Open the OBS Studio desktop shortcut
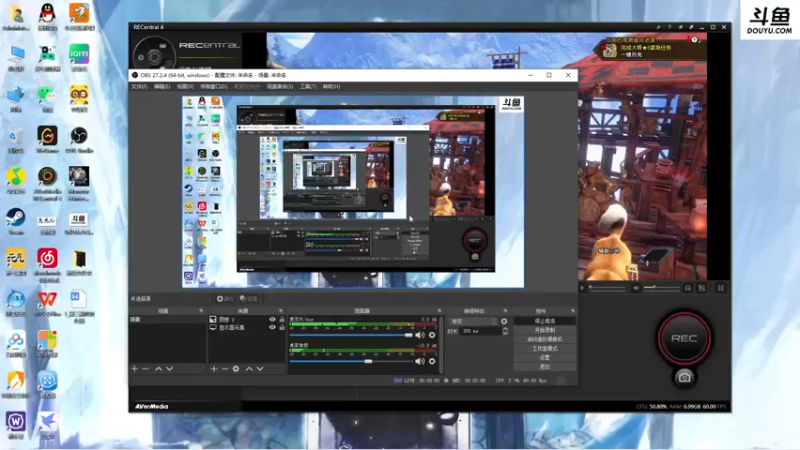This screenshot has height=450, width=800. point(79,140)
